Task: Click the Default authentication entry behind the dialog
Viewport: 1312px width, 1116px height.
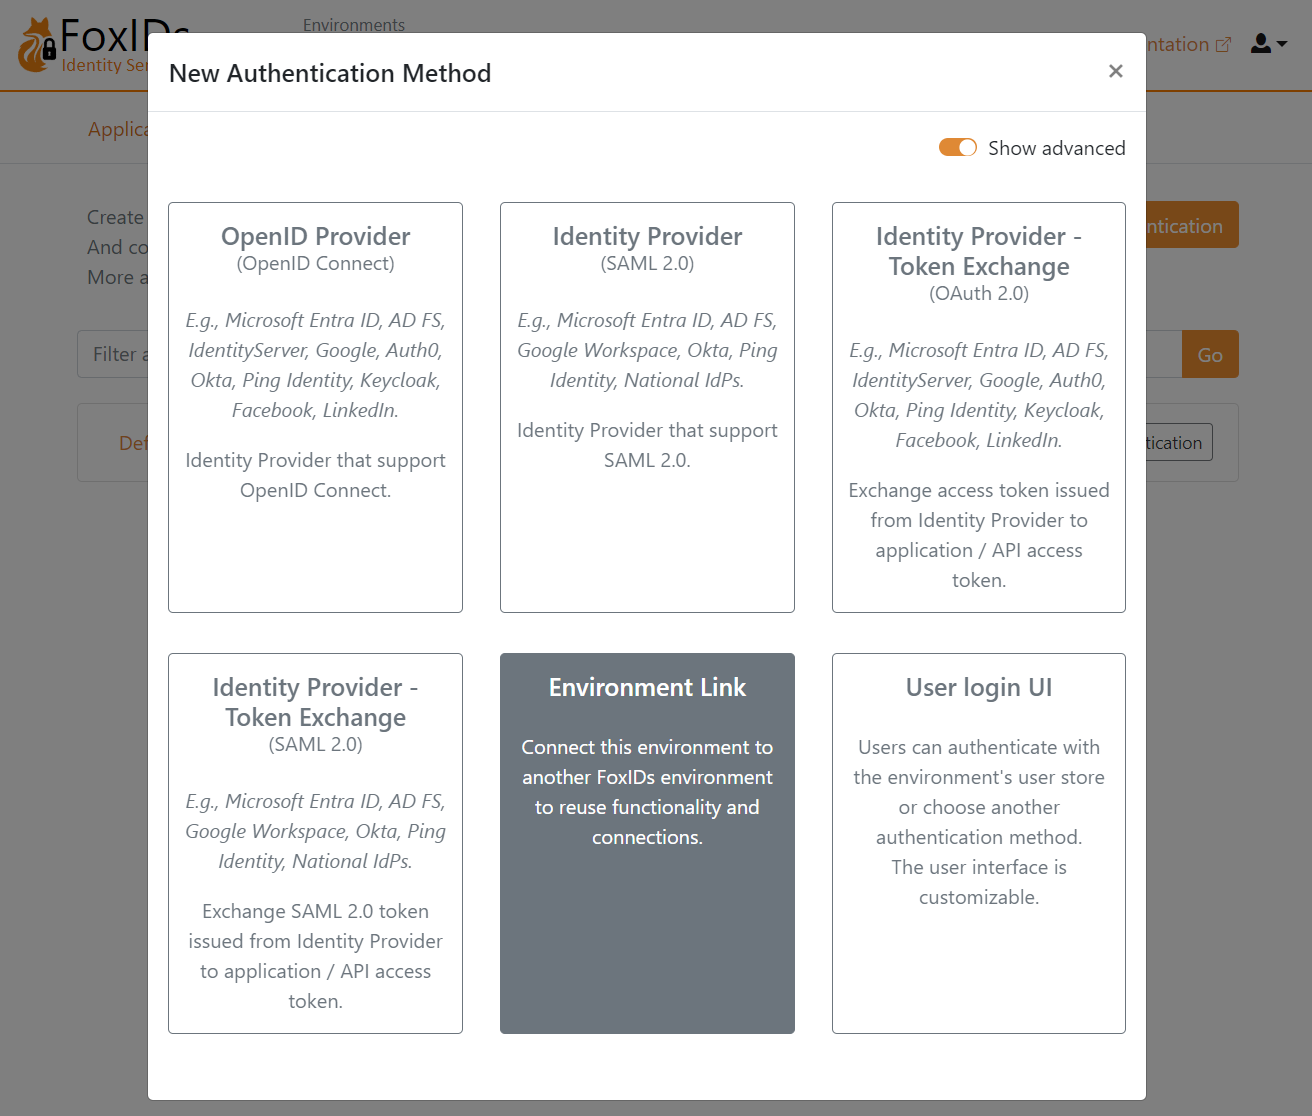Action: click(138, 442)
